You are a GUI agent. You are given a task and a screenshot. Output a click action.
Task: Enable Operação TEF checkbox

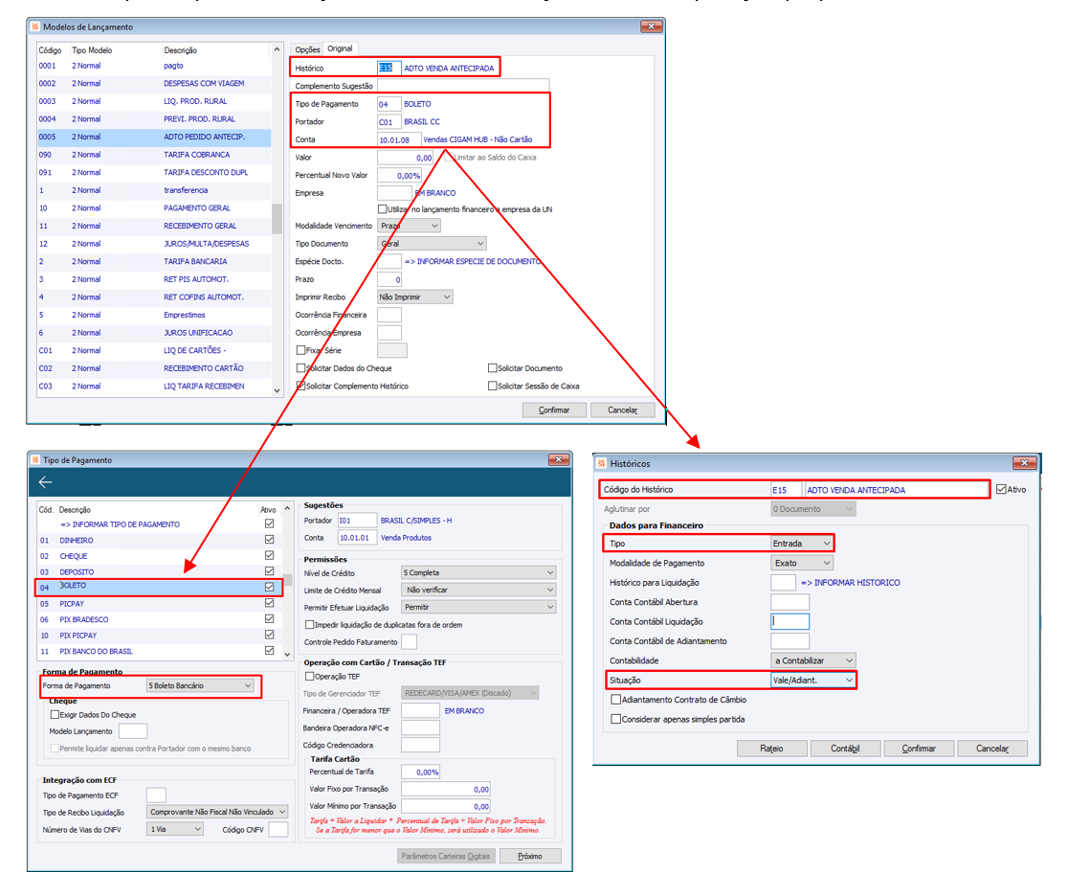(309, 676)
